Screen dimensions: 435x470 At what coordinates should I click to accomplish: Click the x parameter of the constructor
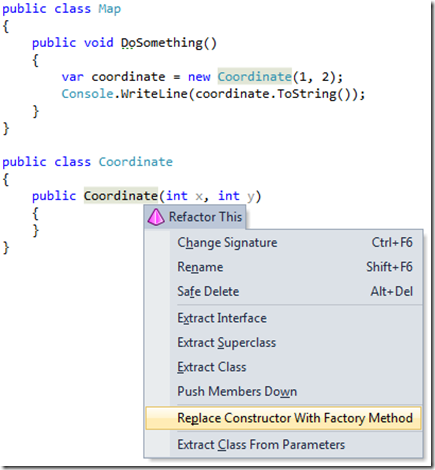click(x=199, y=197)
